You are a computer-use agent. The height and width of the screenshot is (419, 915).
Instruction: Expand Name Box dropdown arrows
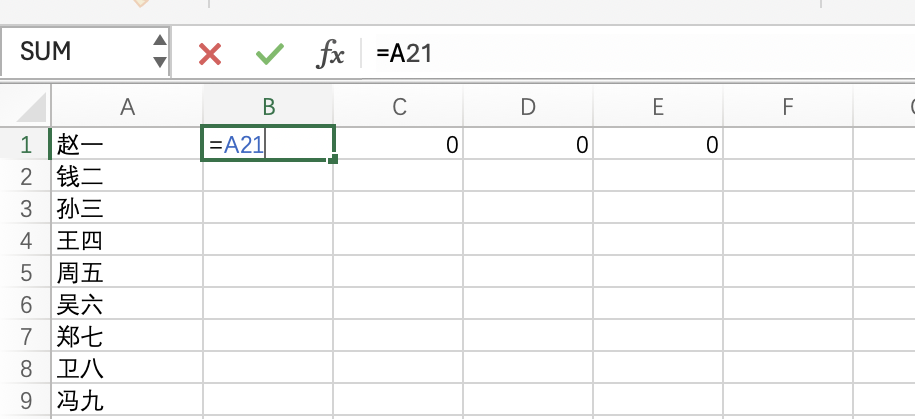coord(160,52)
